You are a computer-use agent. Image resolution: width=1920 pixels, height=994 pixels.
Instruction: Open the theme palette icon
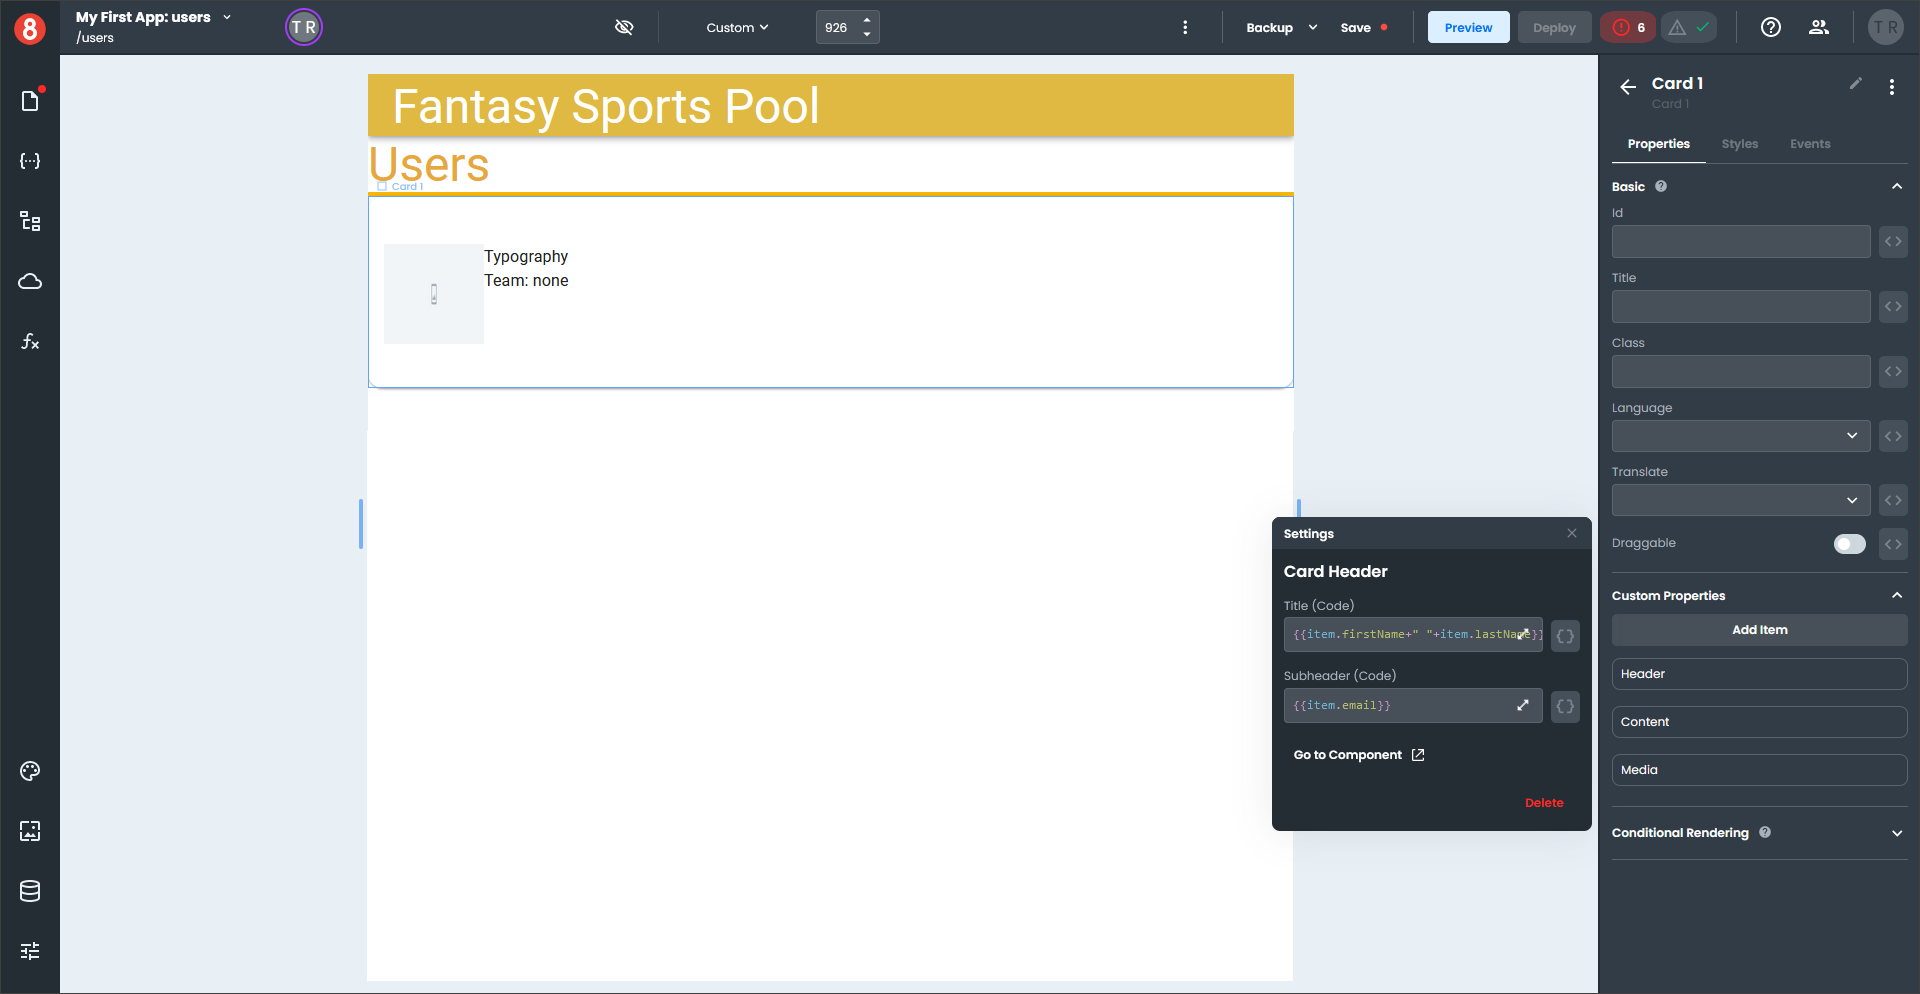[30, 771]
